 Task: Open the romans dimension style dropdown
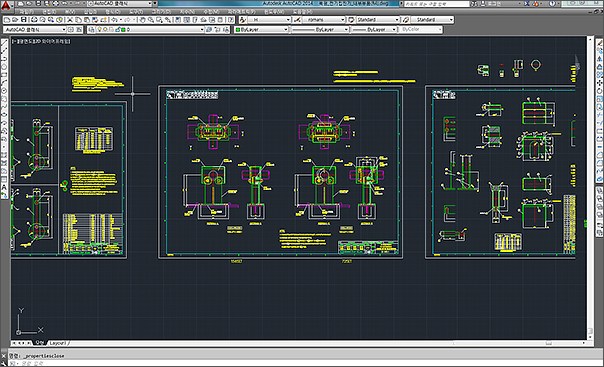click(323, 20)
